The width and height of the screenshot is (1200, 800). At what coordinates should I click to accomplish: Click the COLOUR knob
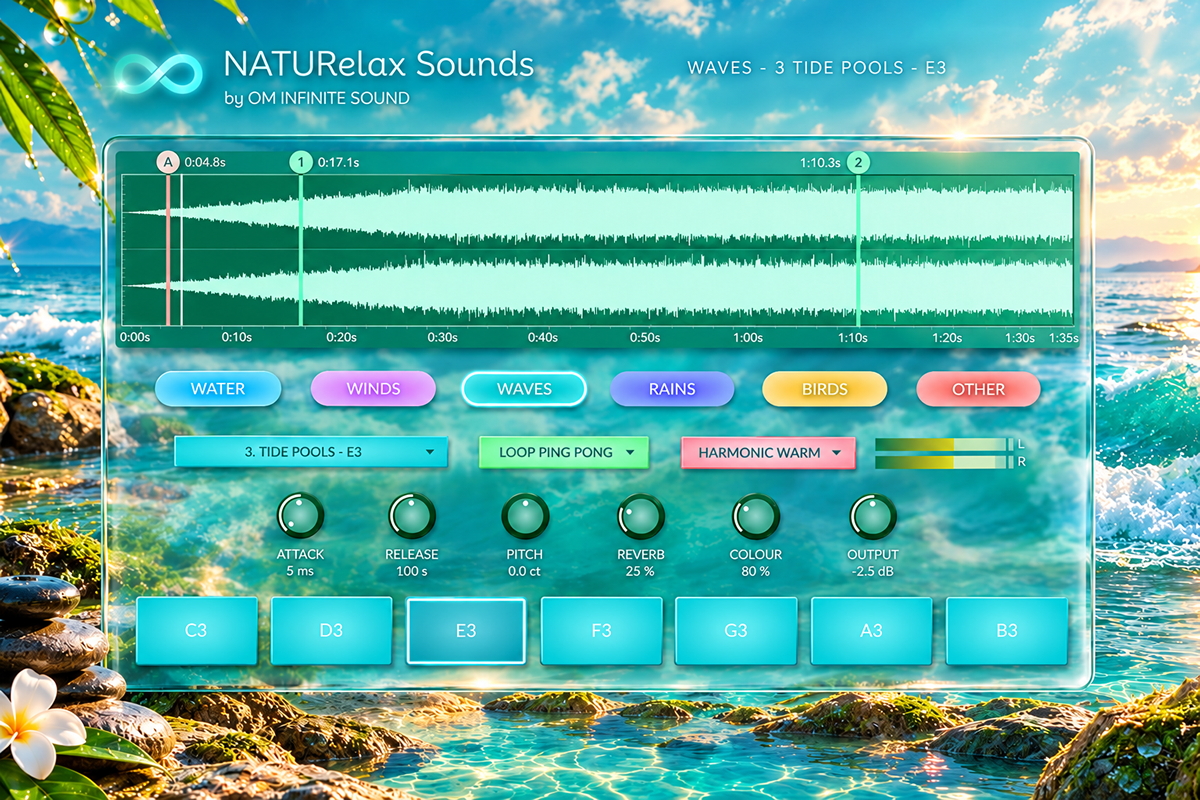click(x=756, y=516)
